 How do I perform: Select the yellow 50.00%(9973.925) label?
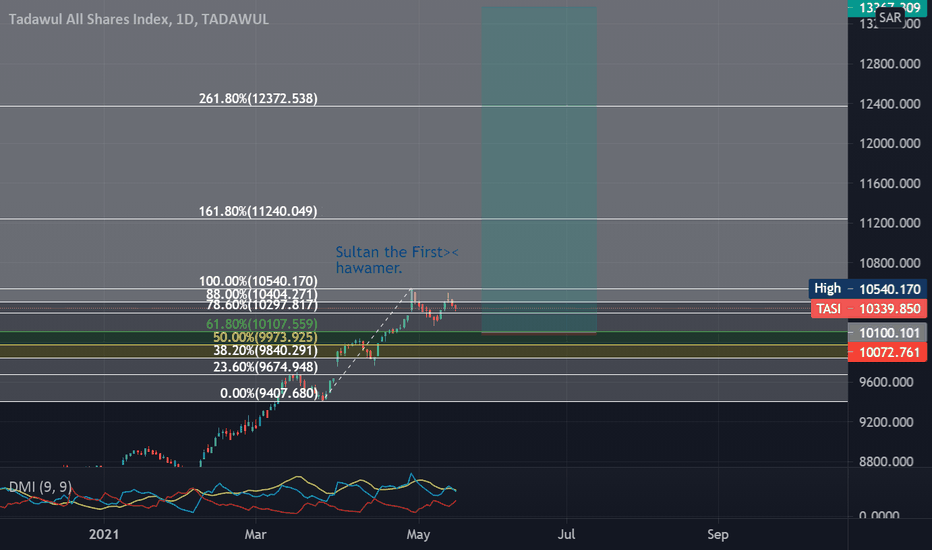[x=265, y=337]
